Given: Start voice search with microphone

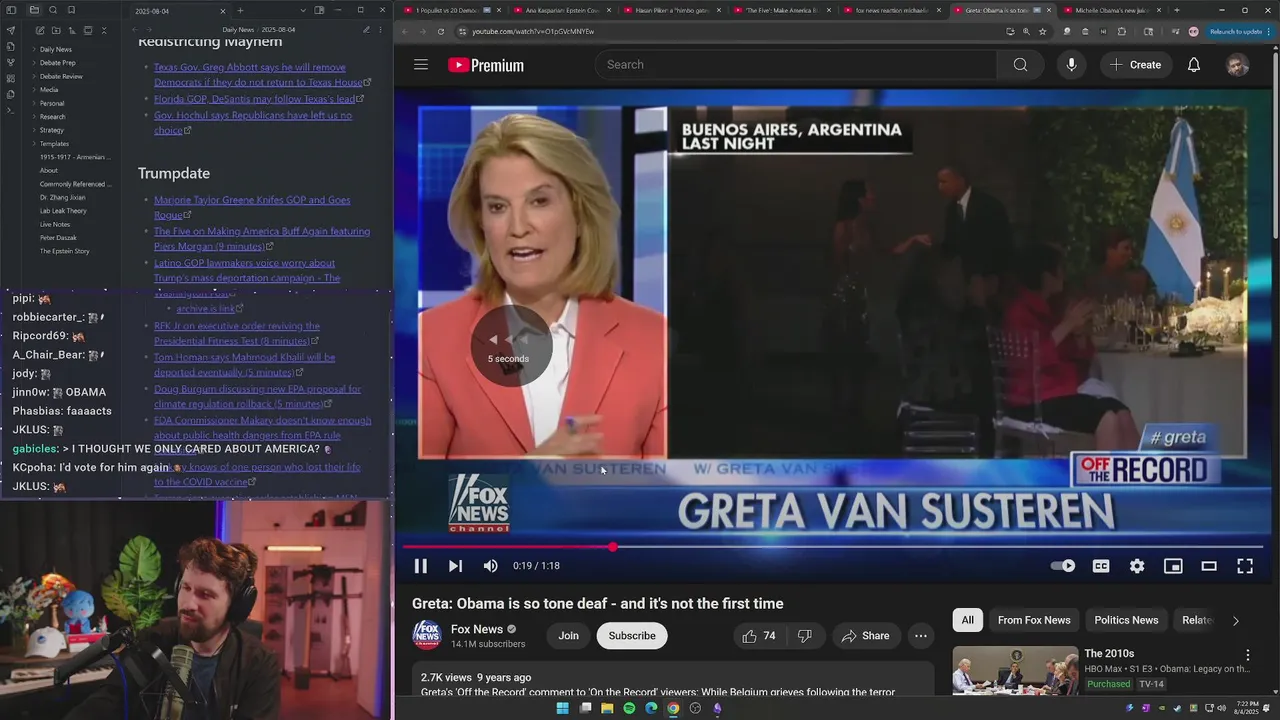Looking at the screenshot, I should coord(1071,65).
